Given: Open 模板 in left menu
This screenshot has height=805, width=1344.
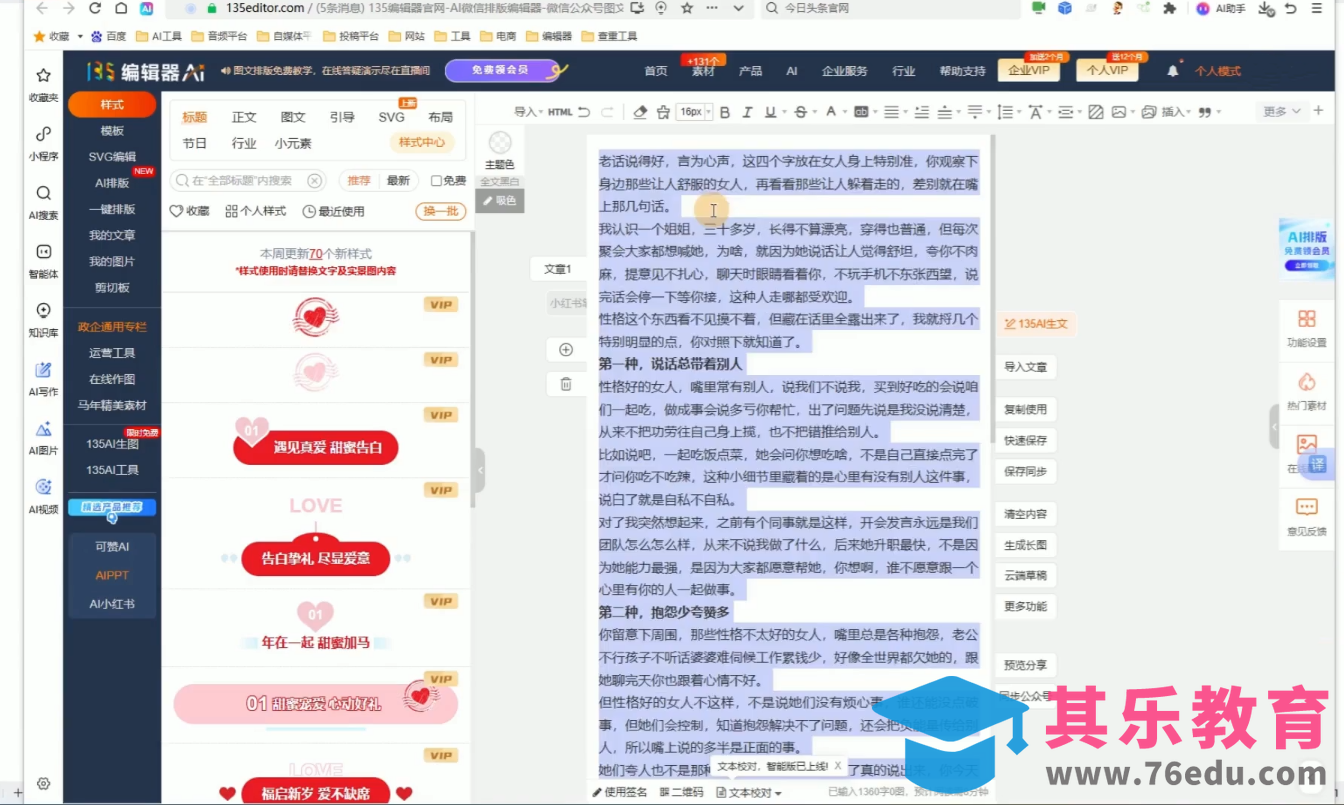Looking at the screenshot, I should coord(112,131).
